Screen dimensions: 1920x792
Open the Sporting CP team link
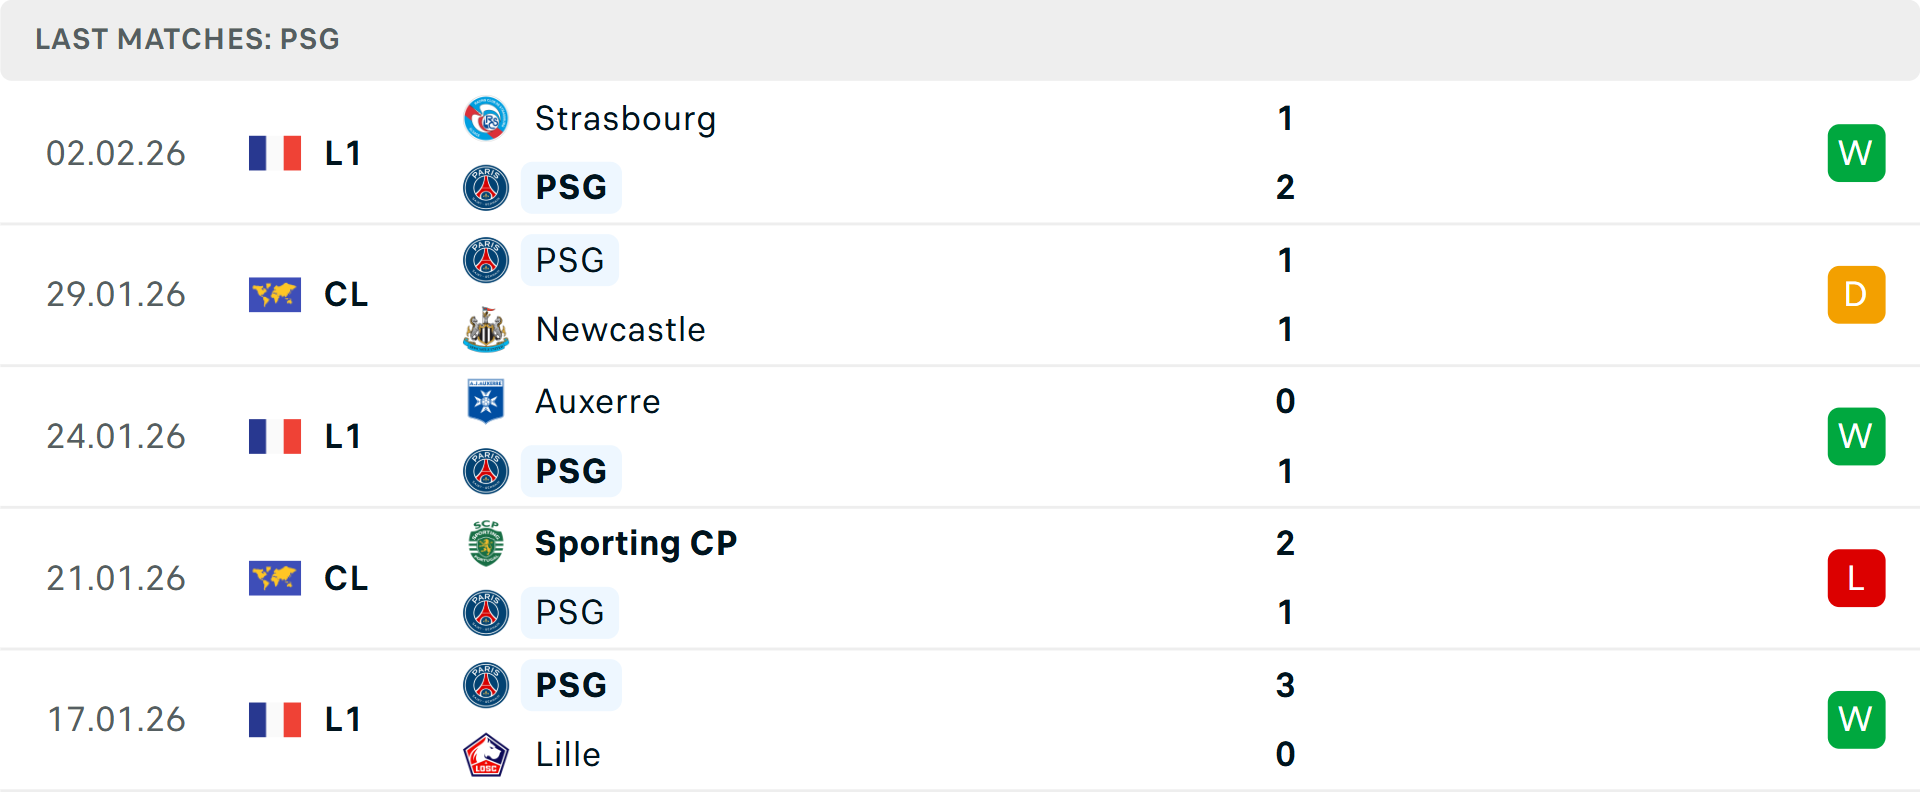(x=636, y=543)
